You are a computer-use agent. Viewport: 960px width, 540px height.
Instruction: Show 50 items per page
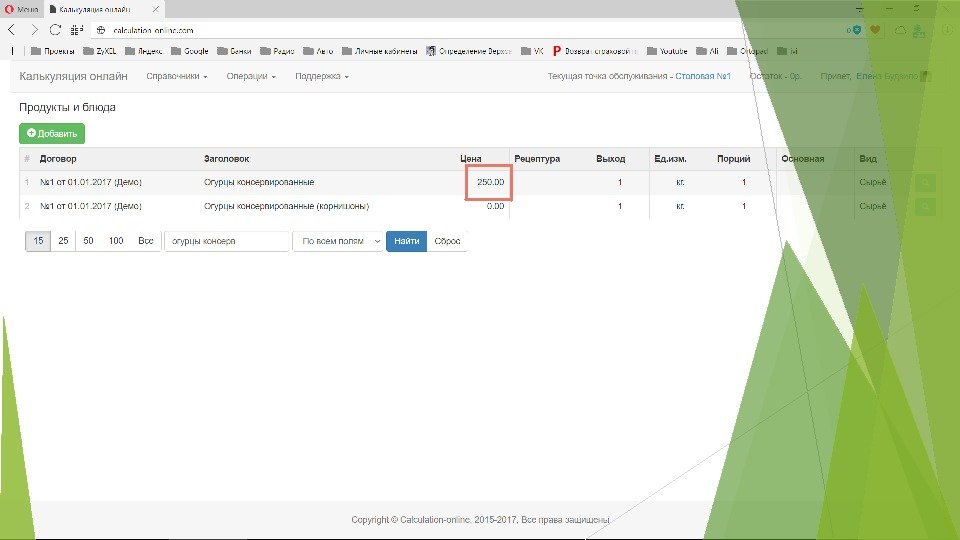(88, 241)
